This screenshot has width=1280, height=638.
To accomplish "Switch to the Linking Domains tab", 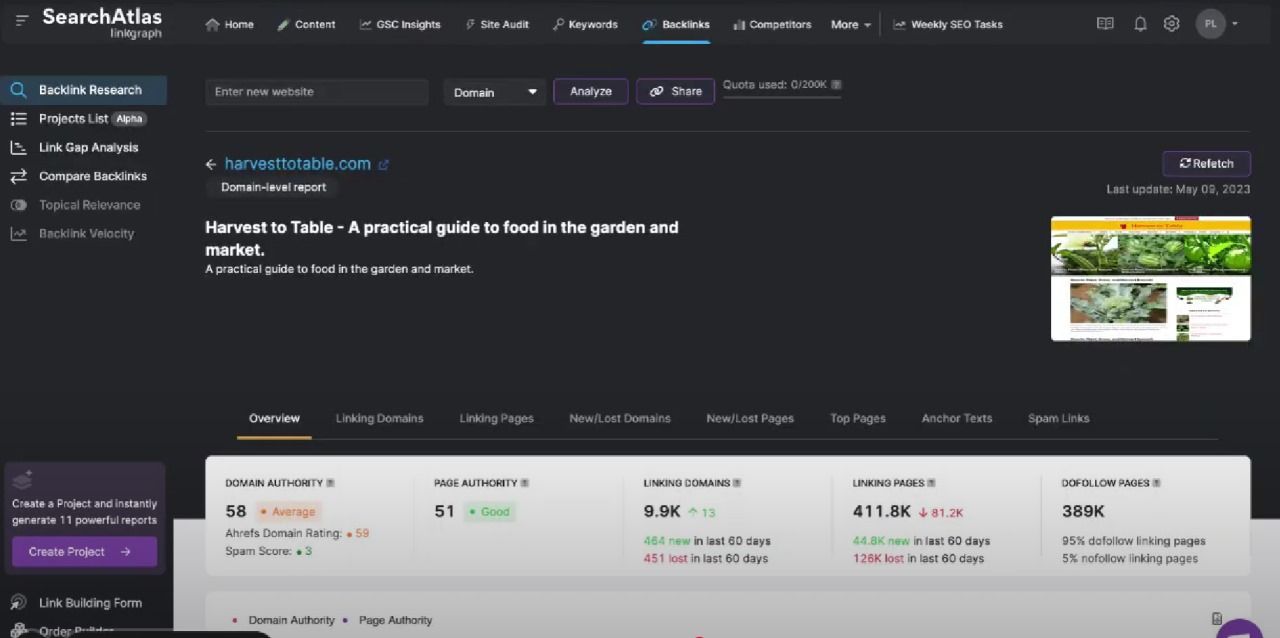I will tap(379, 418).
